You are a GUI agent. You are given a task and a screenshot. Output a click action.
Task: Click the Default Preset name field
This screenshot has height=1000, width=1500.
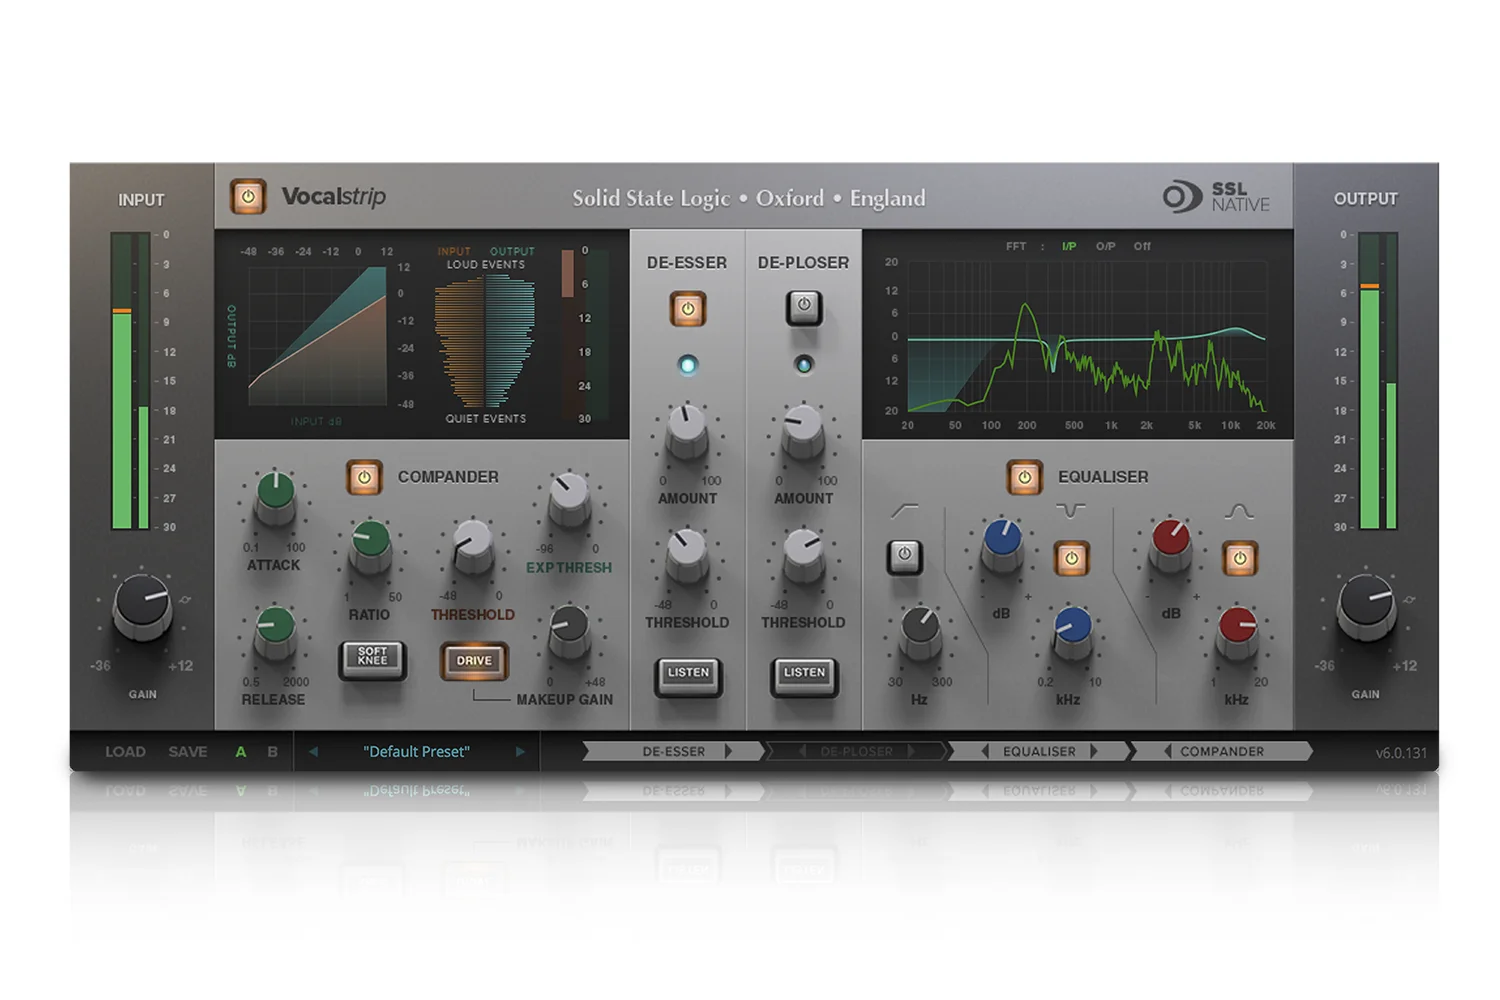click(416, 751)
